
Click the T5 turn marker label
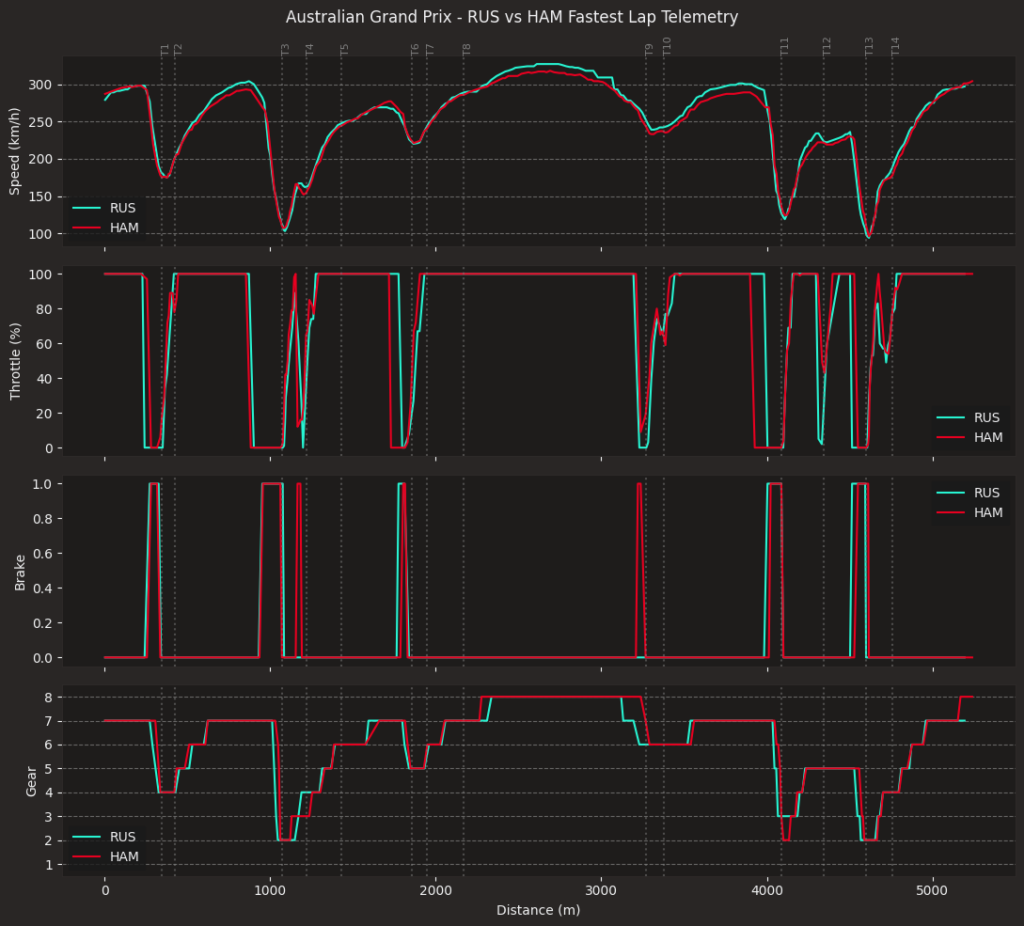(344, 49)
